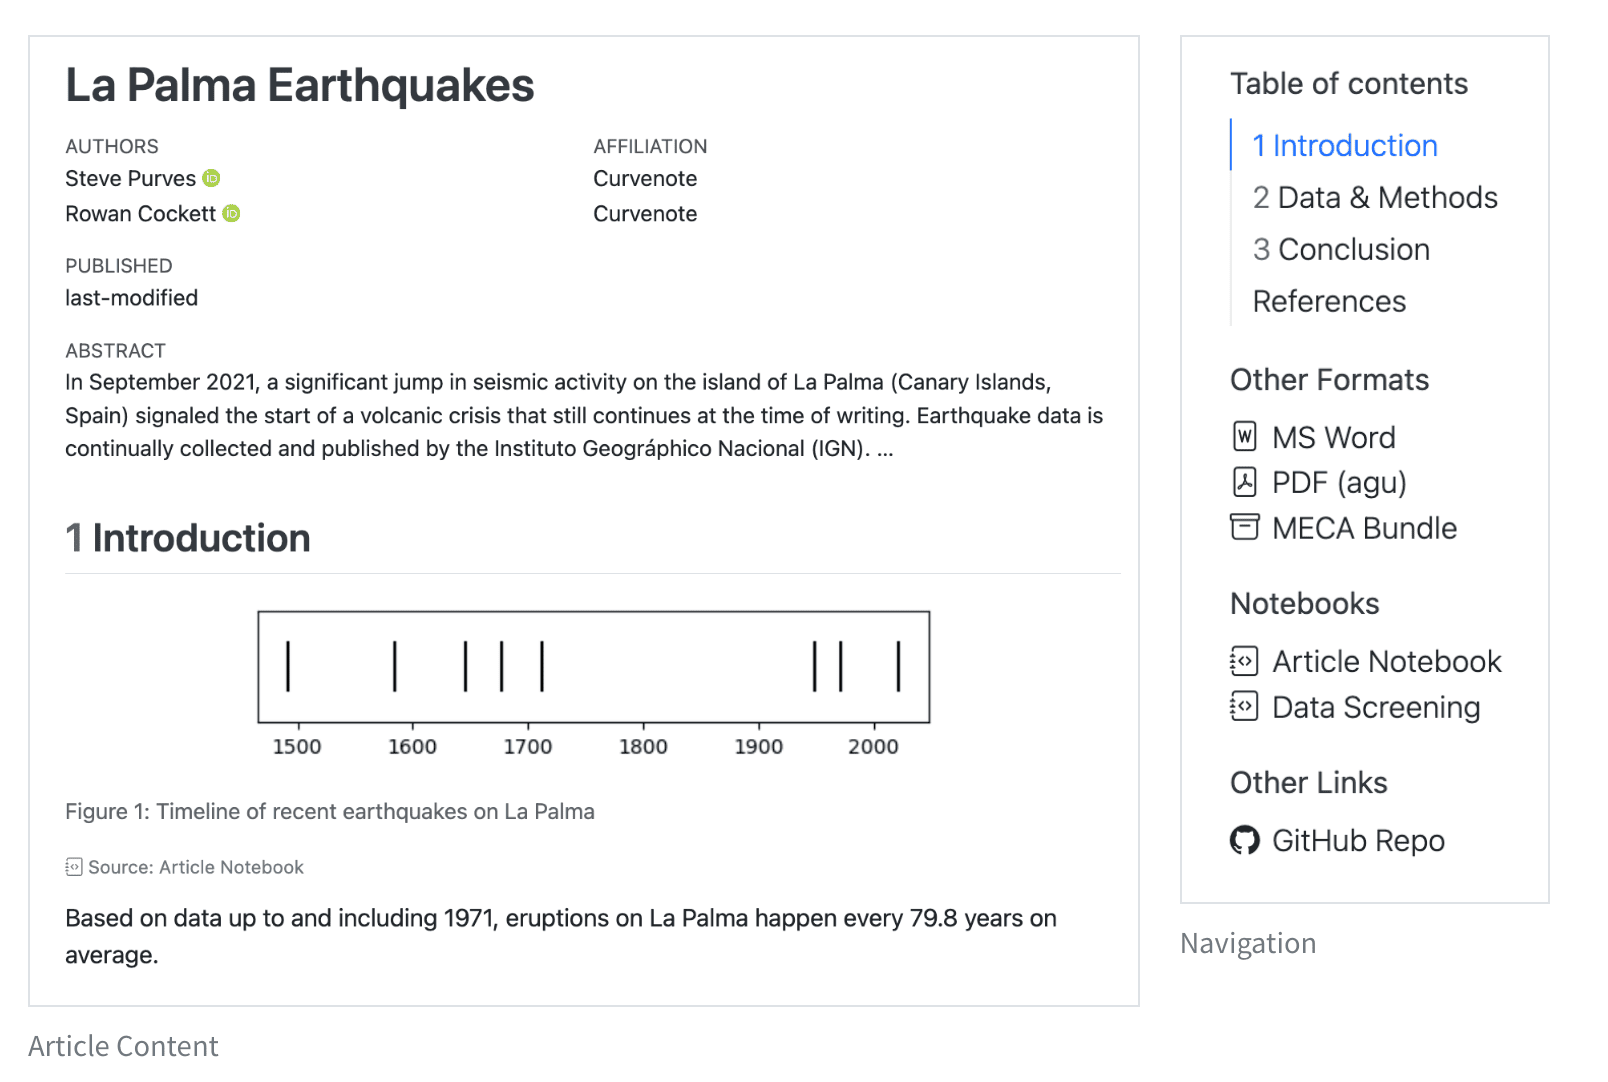Go to 1 Introduction in contents

[1344, 146]
